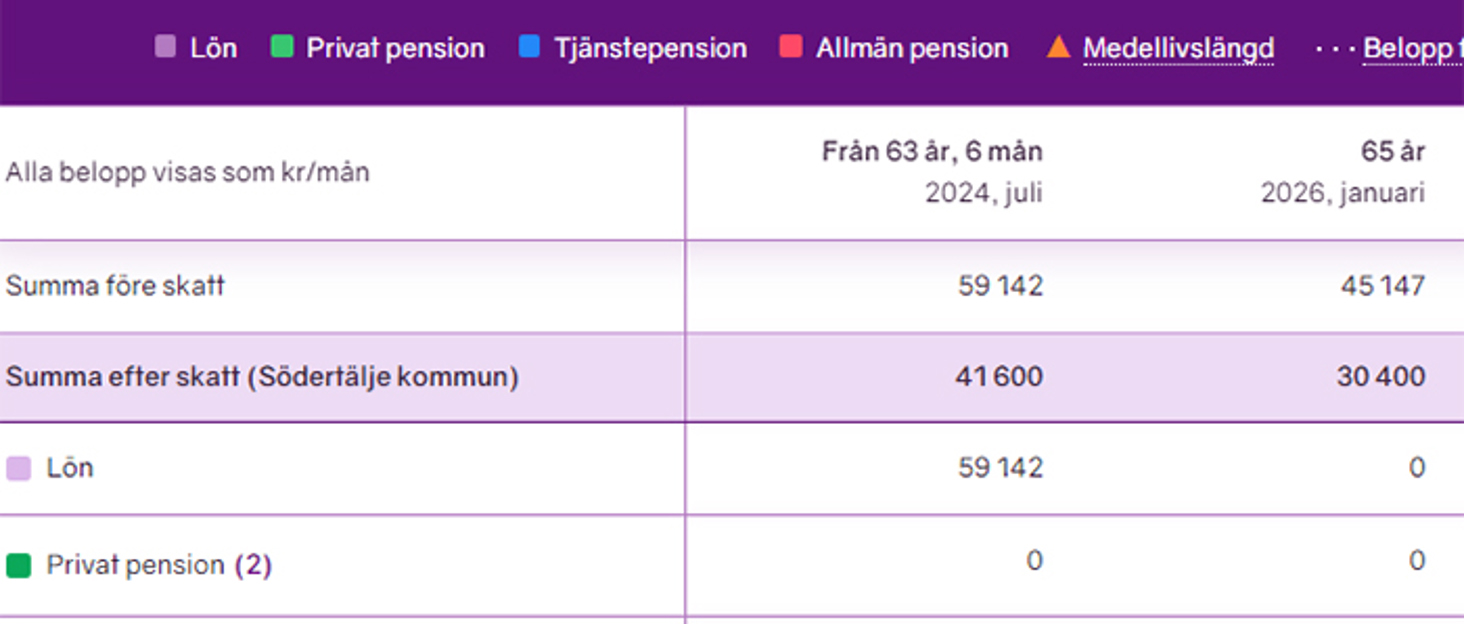Image resolution: width=1464 pixels, height=624 pixels.
Task: Click the red Allmän pension legend square
Action: pyautogui.click(x=791, y=47)
